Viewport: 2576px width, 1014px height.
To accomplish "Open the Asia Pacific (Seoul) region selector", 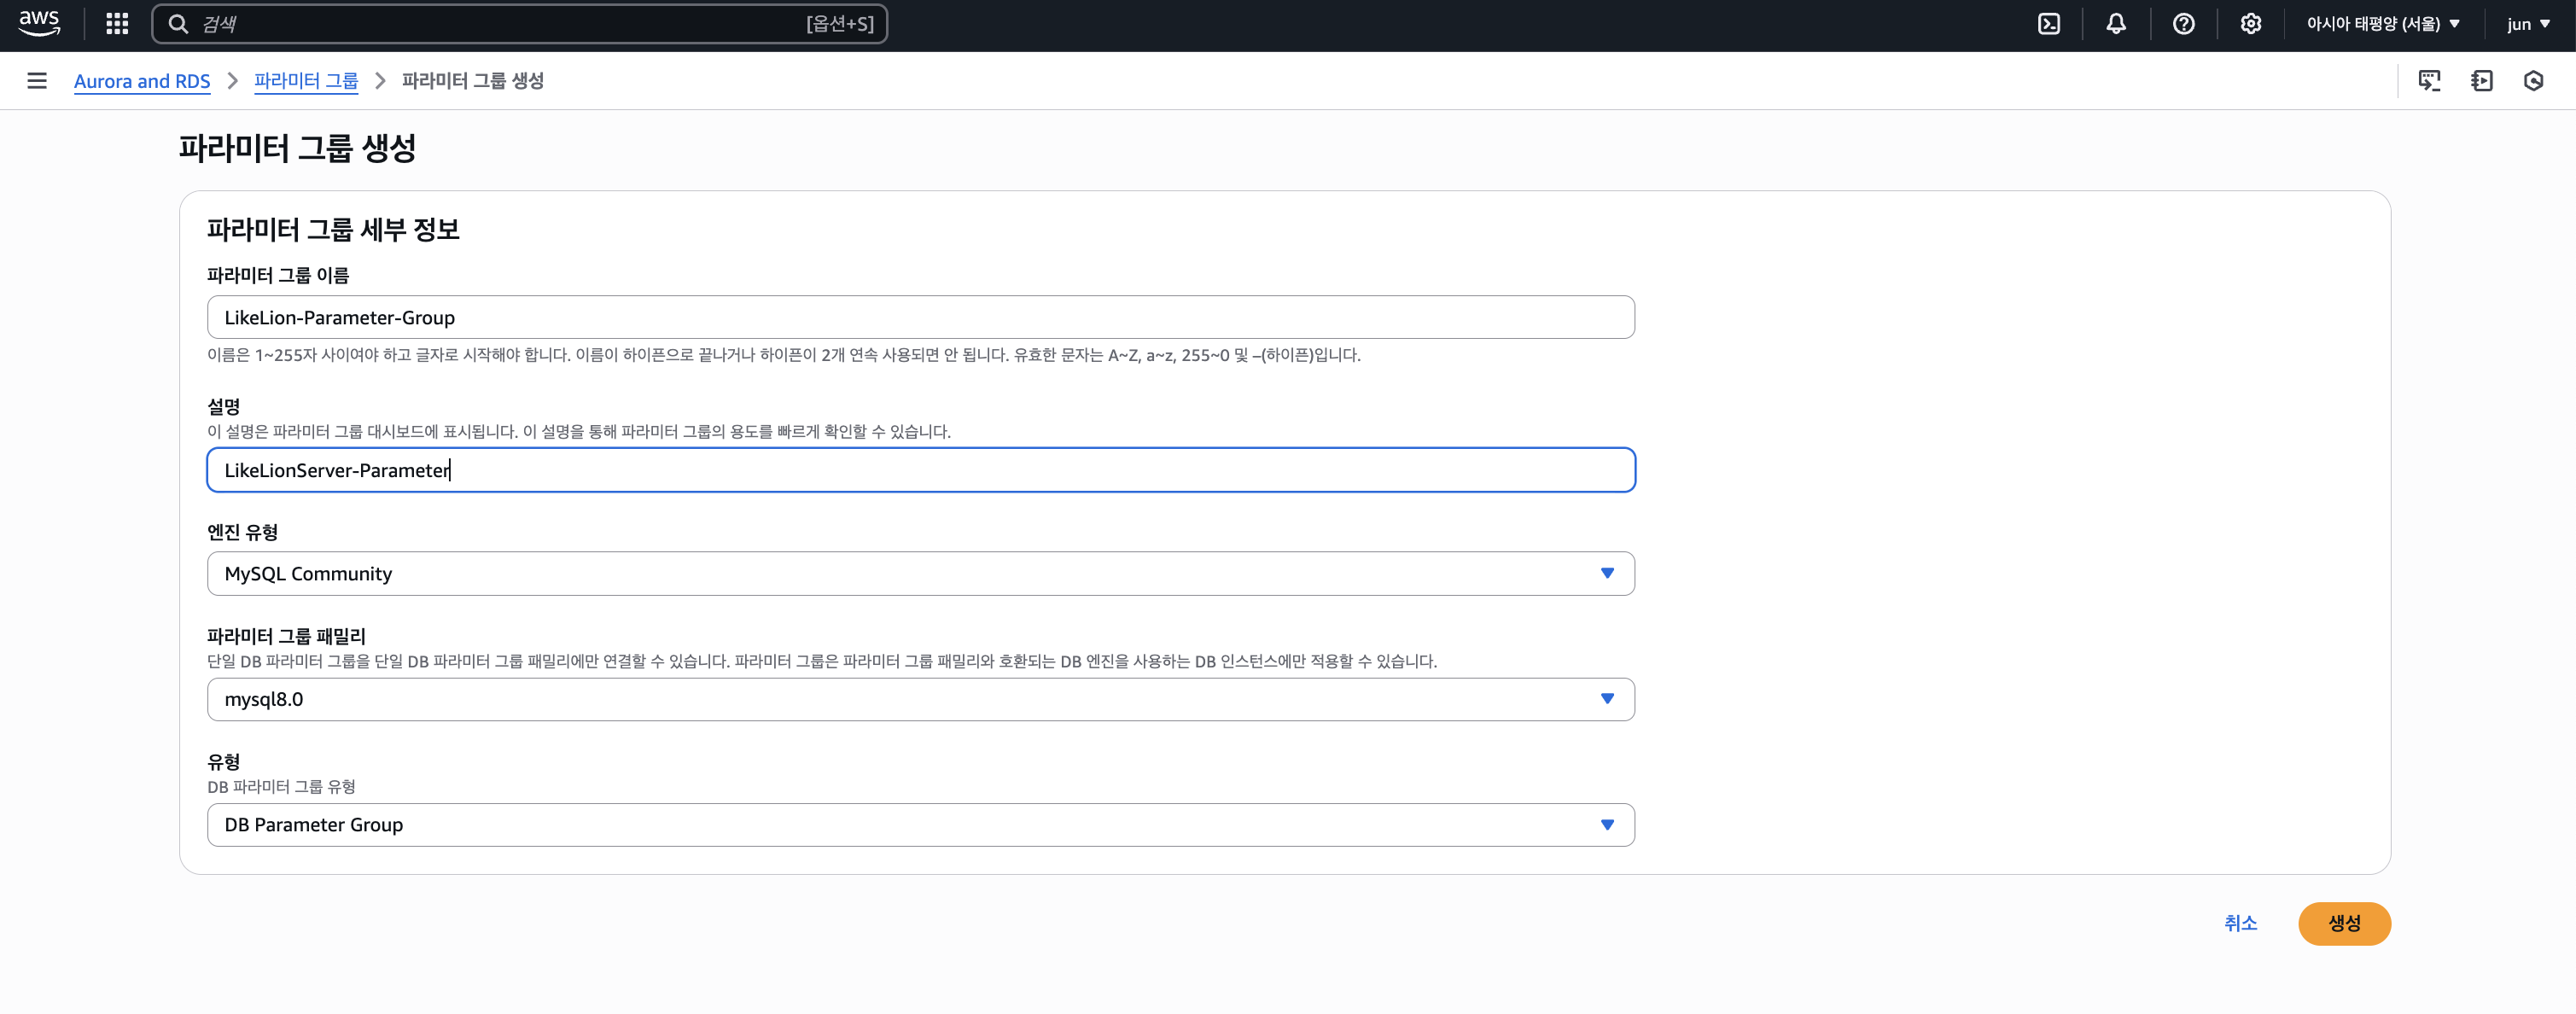I will click(2383, 24).
